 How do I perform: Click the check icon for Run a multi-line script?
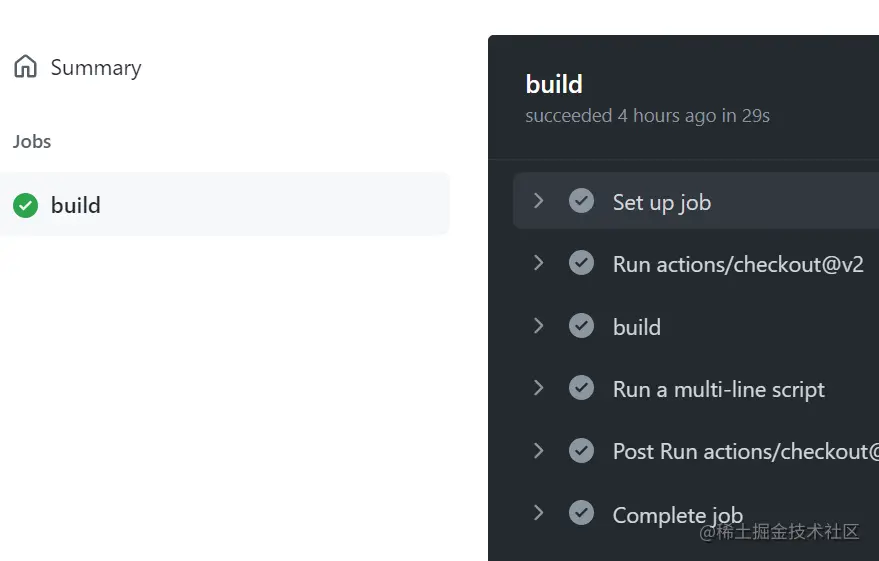581,388
